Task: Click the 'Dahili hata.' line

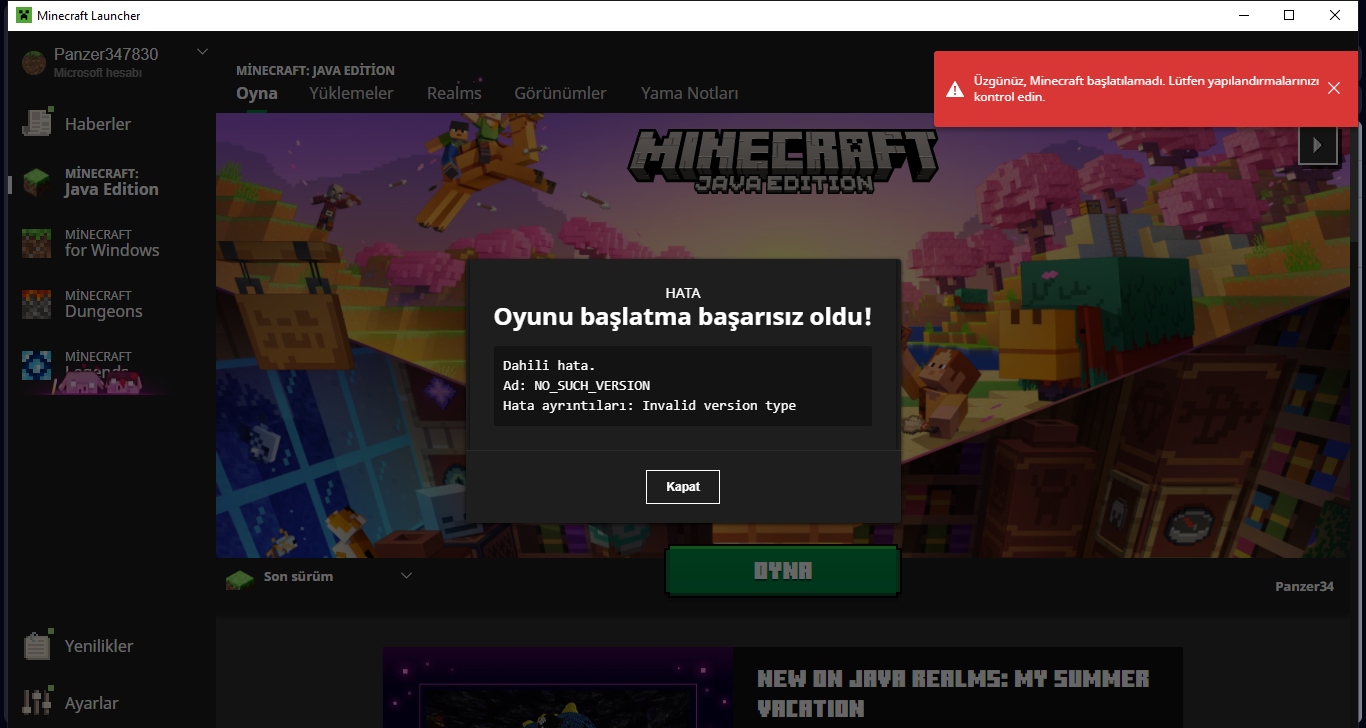Action: pos(549,365)
